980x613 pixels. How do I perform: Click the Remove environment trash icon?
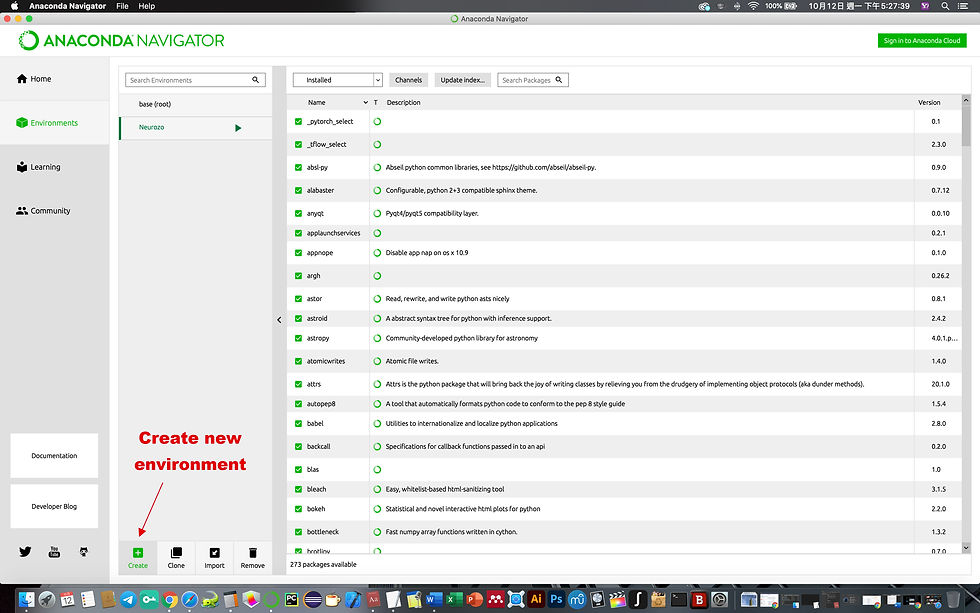252,552
